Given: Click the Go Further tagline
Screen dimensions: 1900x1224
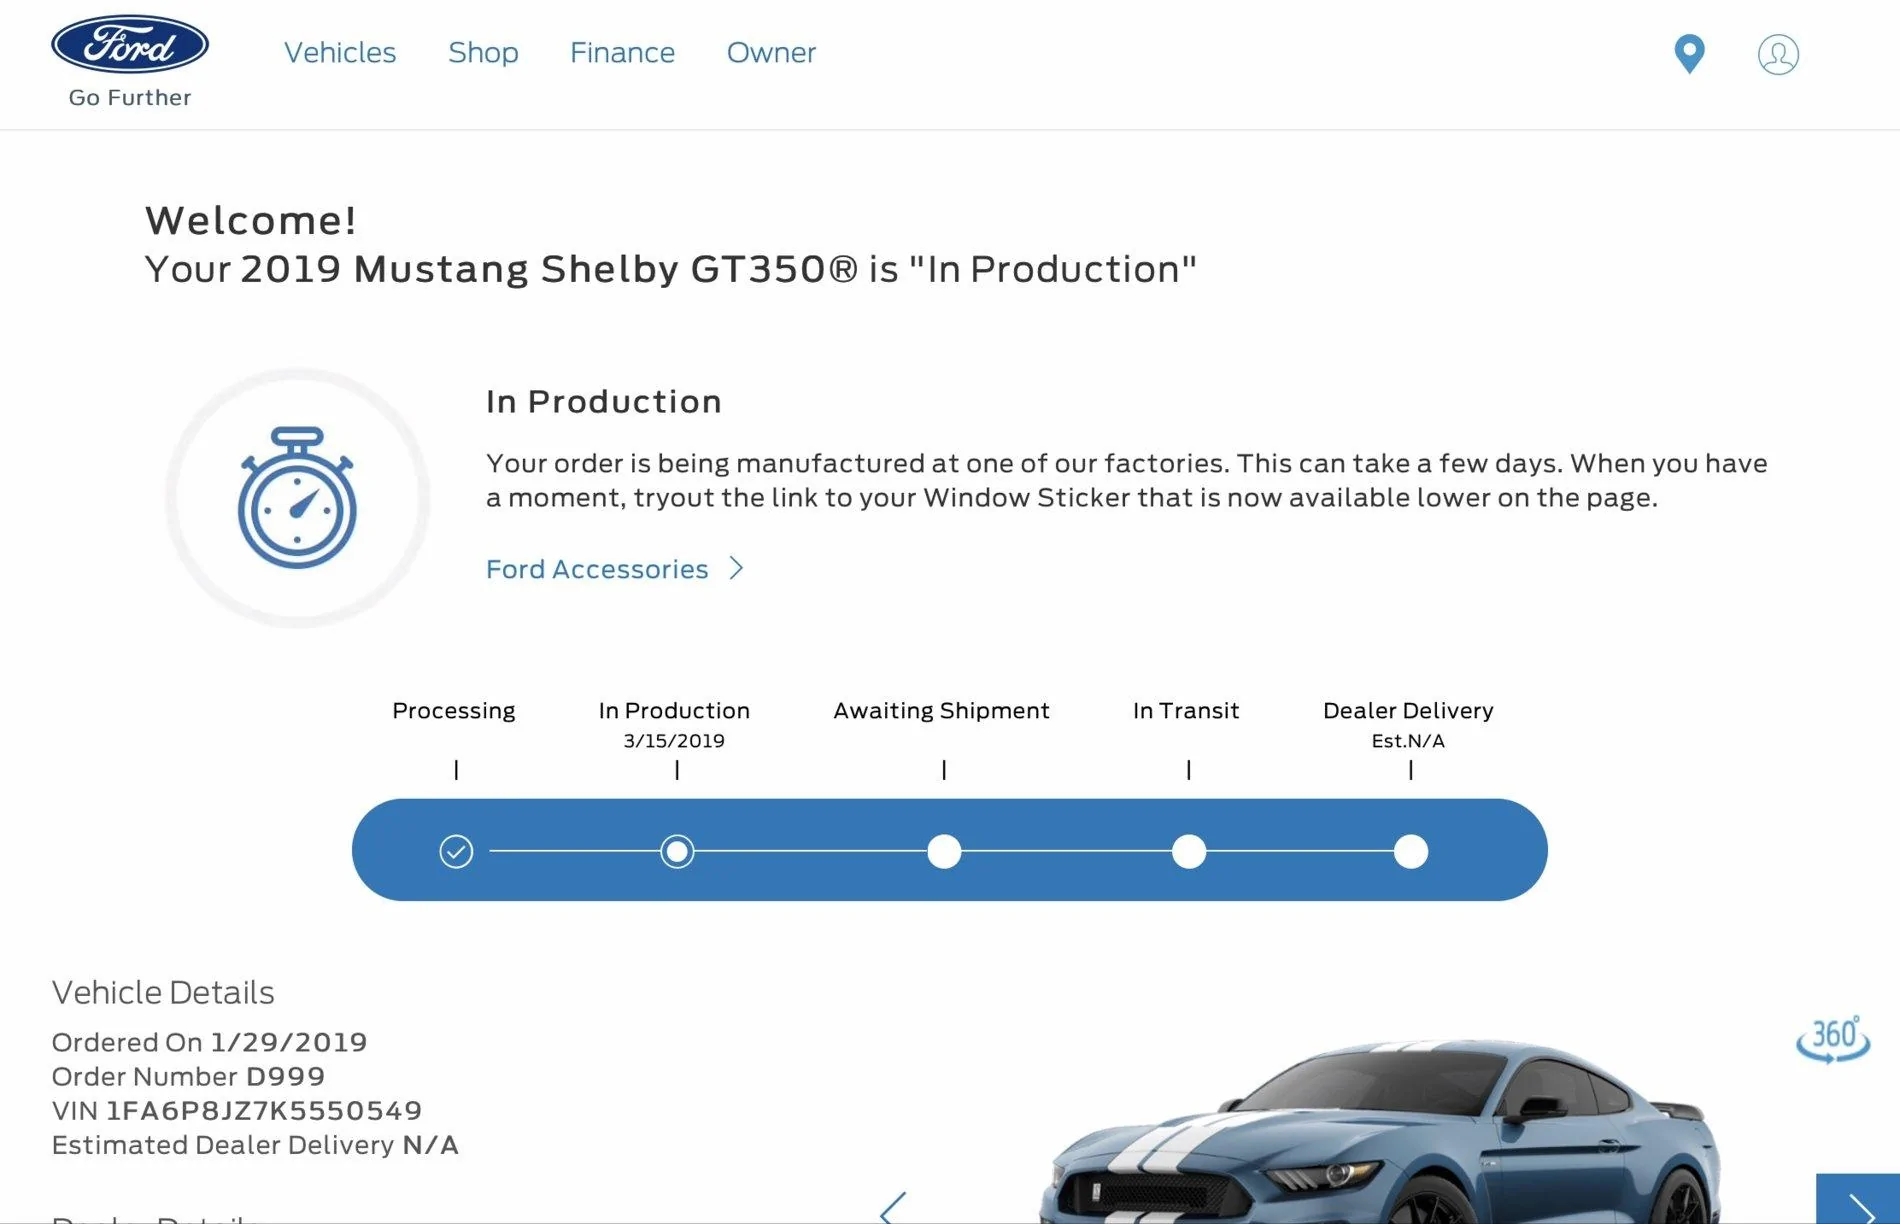Looking at the screenshot, I should pyautogui.click(x=130, y=98).
